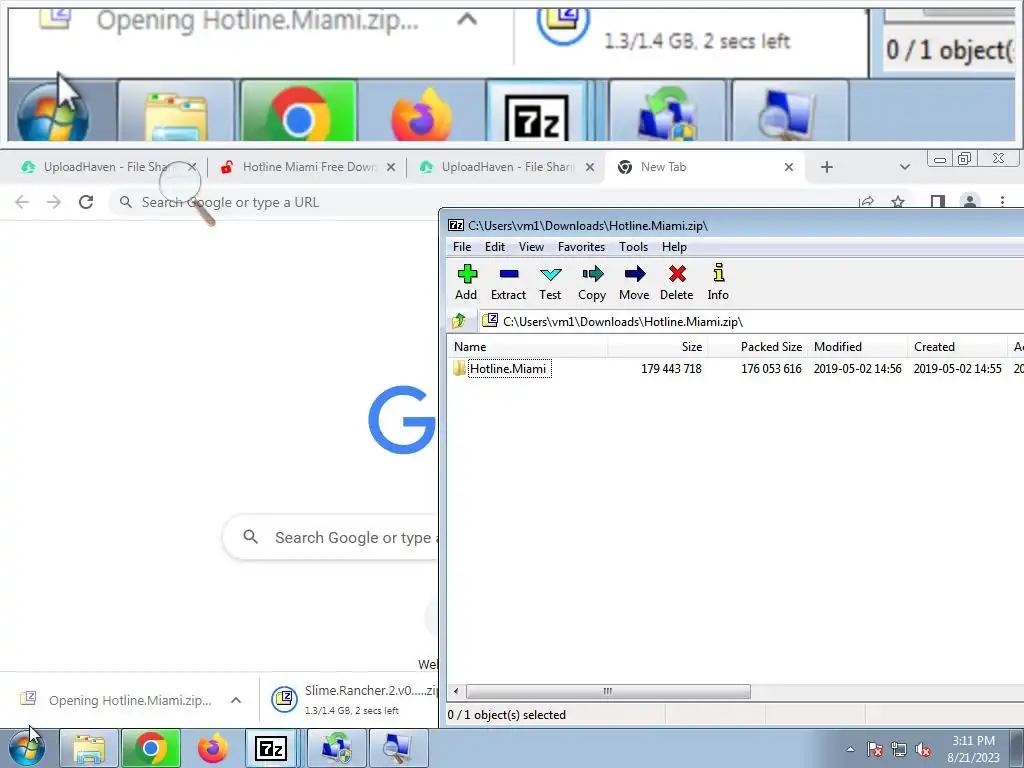Open Chrome from the taskbar

coord(151,748)
